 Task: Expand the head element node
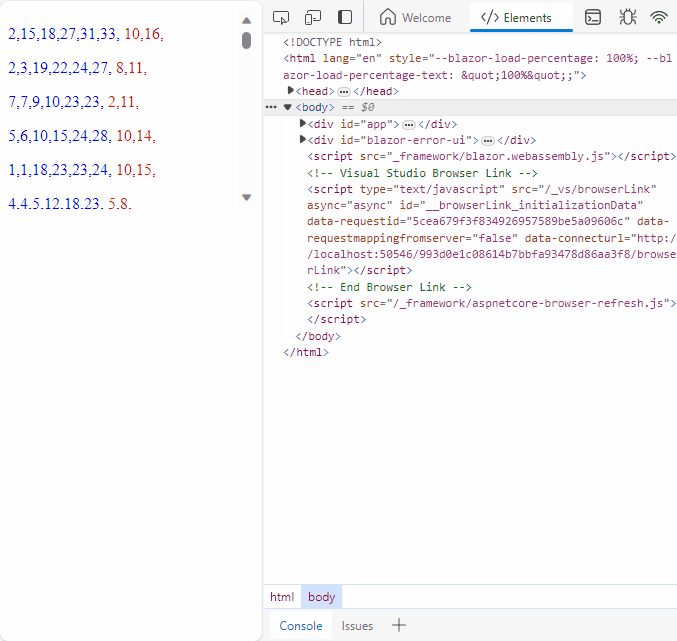pyautogui.click(x=292, y=91)
